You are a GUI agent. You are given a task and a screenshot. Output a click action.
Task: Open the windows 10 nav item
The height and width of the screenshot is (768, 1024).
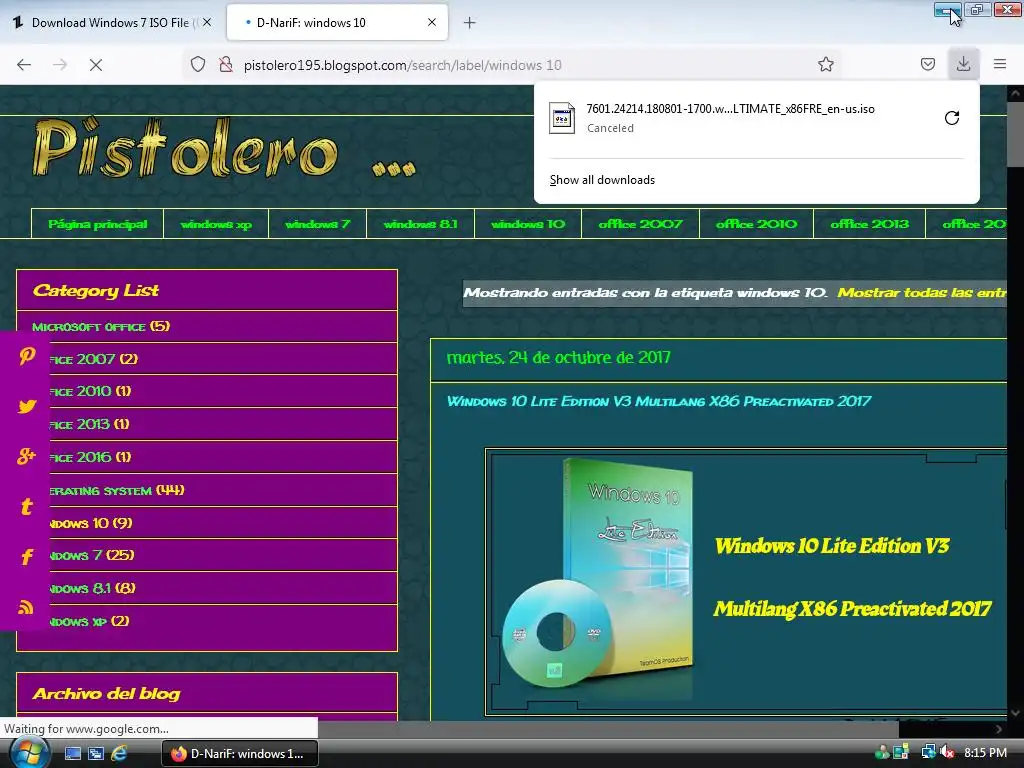528,224
